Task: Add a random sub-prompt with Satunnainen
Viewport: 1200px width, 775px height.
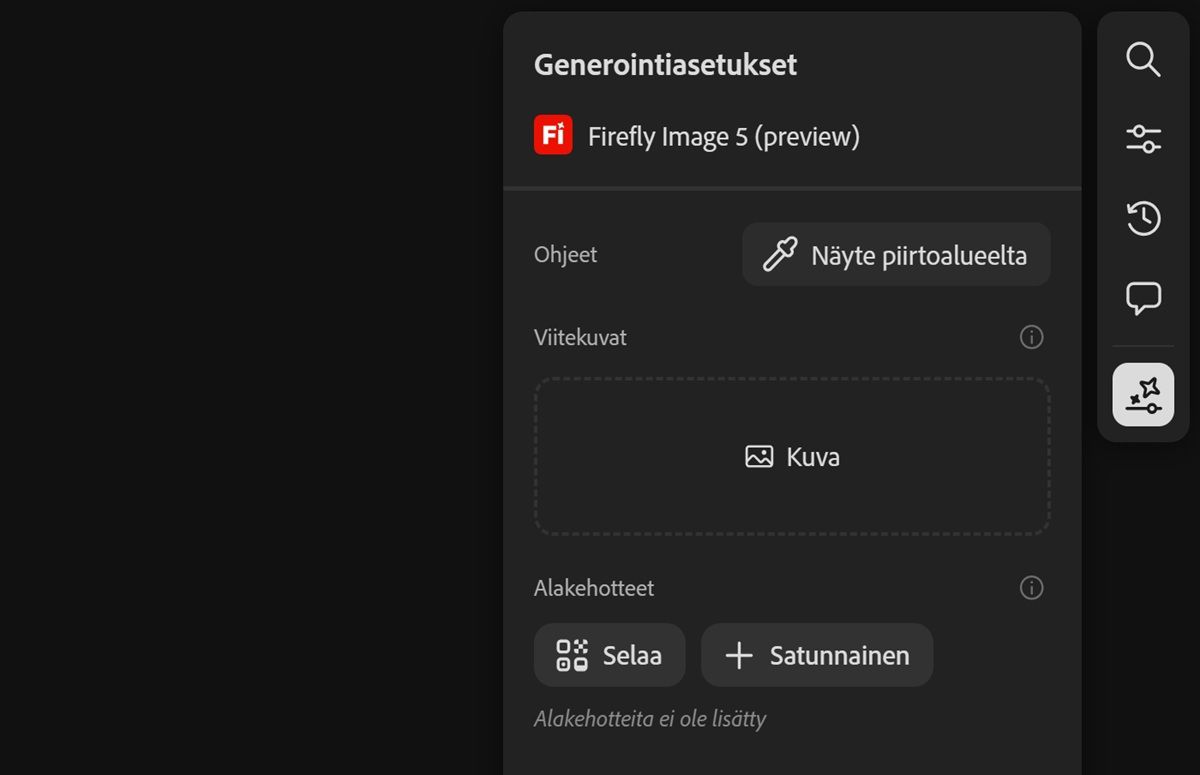Action: click(x=817, y=655)
